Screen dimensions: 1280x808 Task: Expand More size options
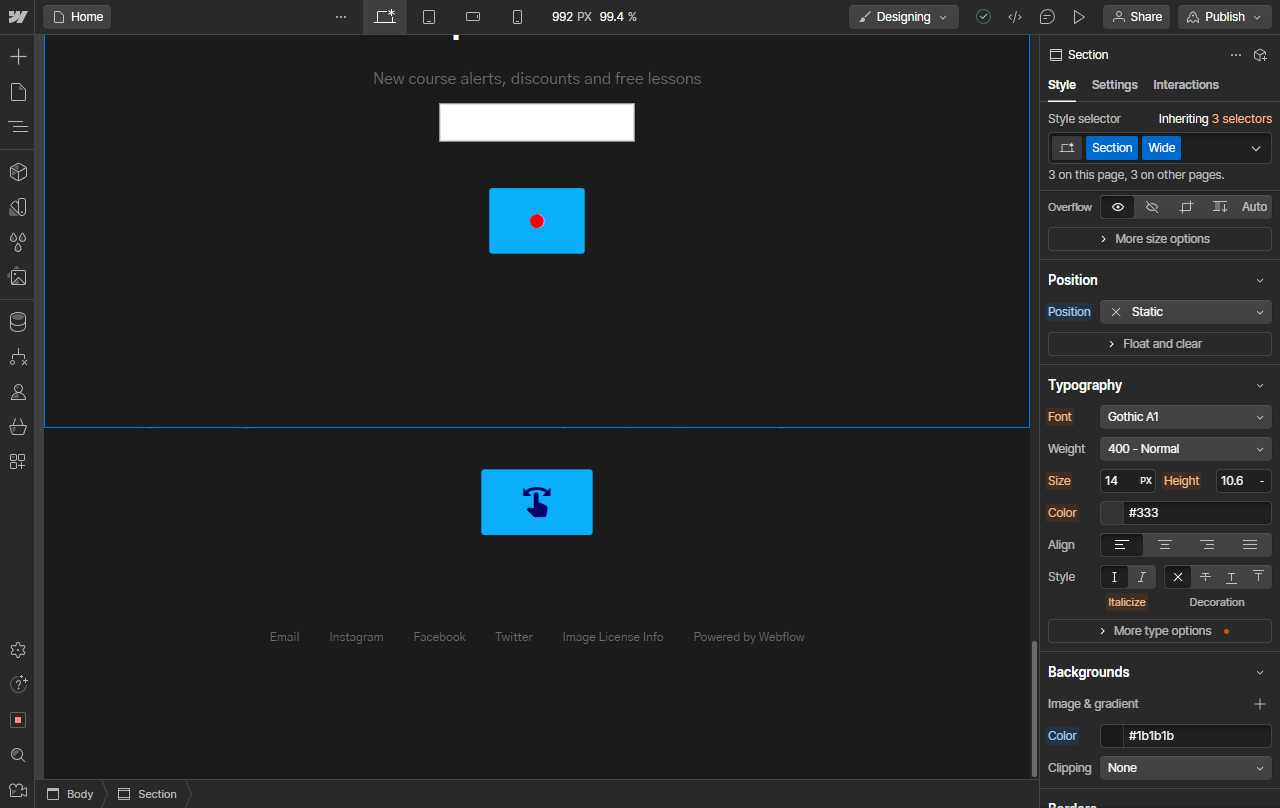1160,239
